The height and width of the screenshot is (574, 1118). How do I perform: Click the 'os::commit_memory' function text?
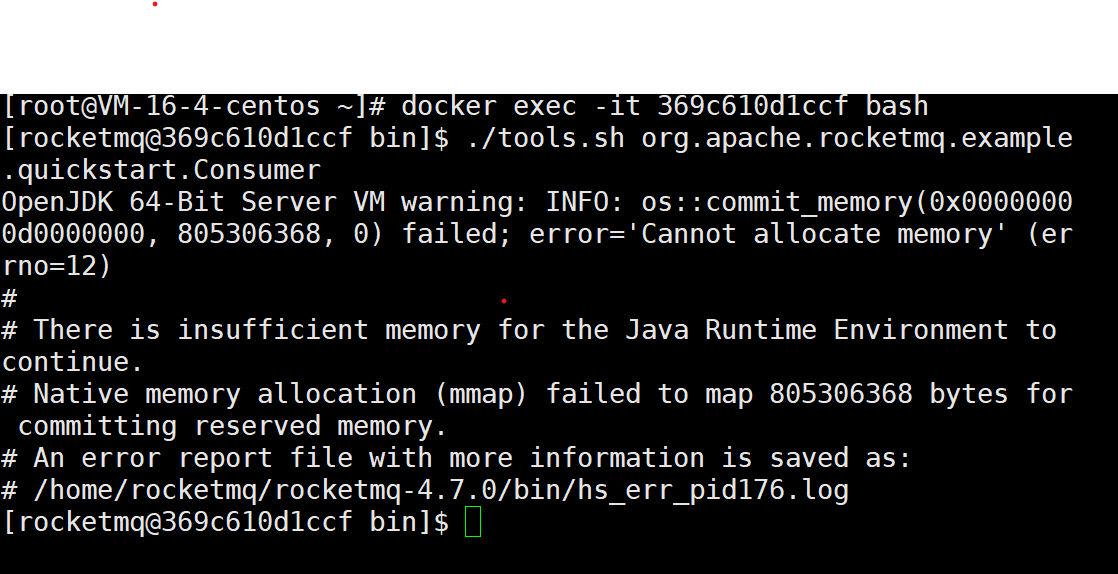click(777, 203)
